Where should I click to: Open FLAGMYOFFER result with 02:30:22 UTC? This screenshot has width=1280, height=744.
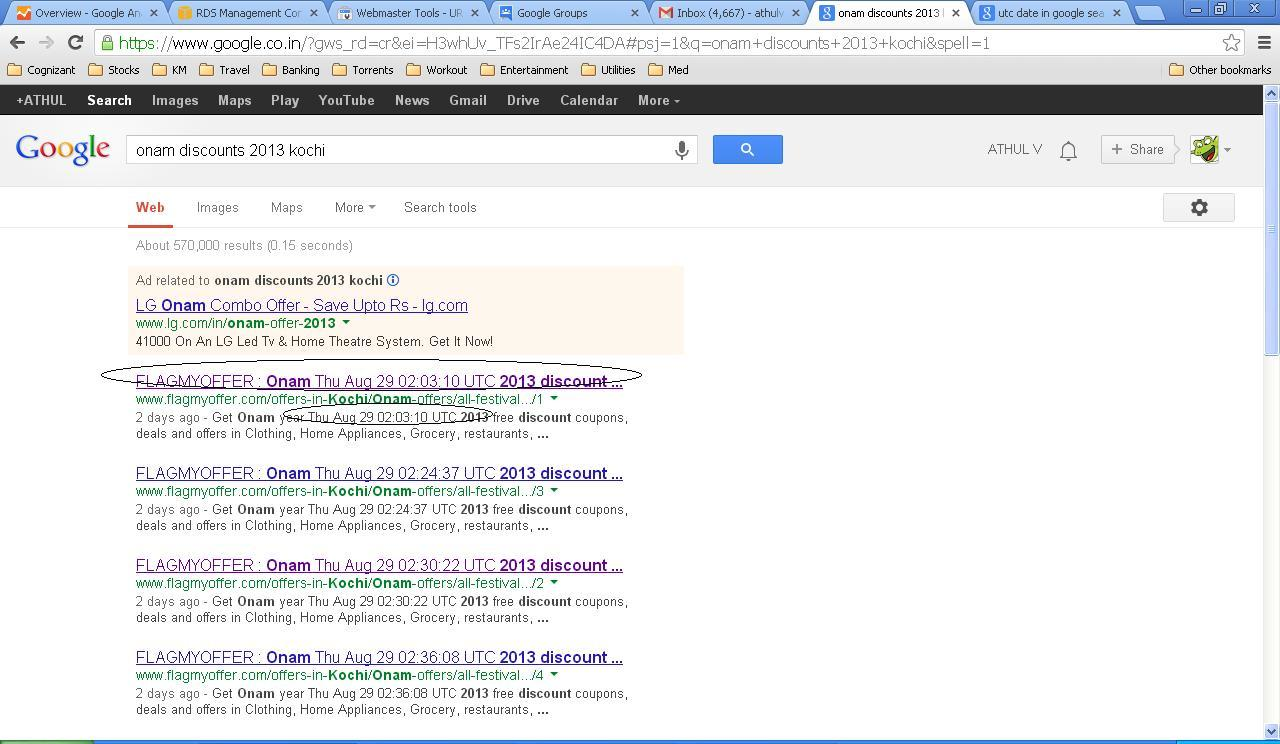[x=379, y=565]
